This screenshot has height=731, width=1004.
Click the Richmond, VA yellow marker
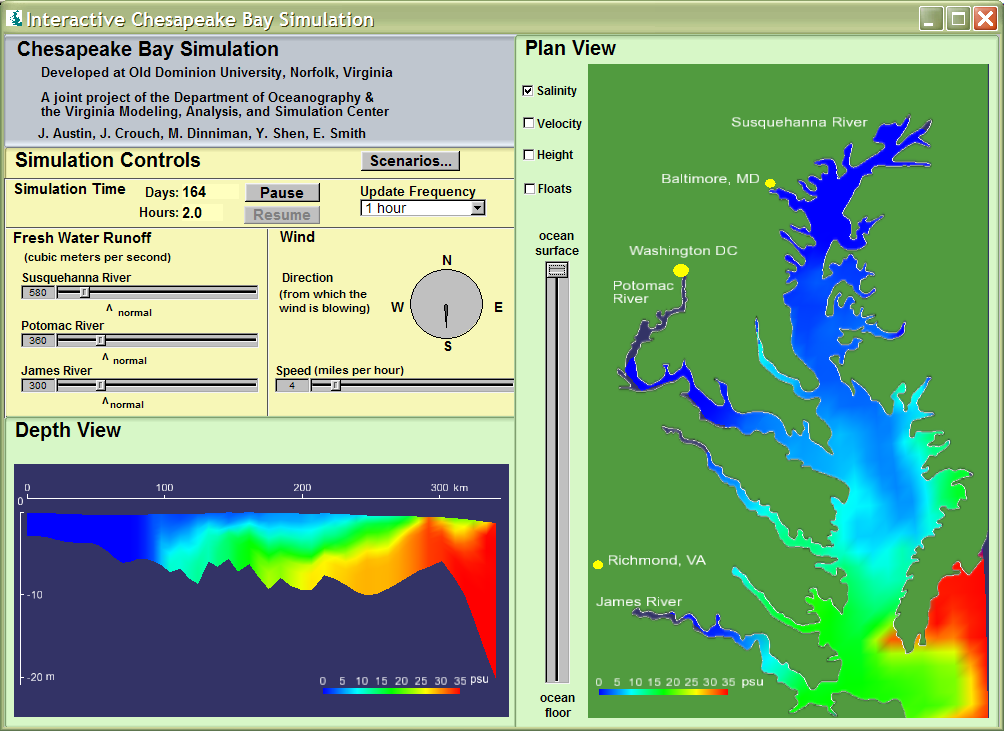tap(598, 564)
